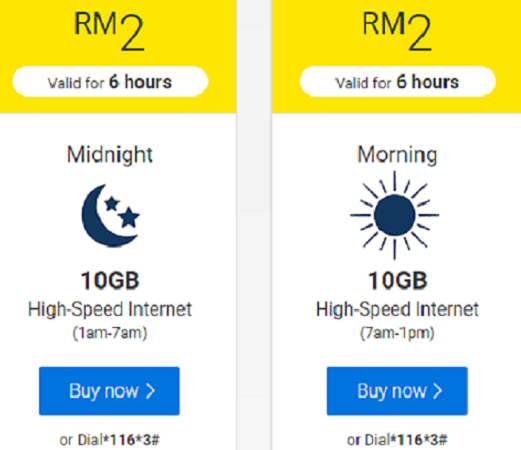
Task: Click Morning's High-Speed Internet text
Action: click(x=397, y=309)
